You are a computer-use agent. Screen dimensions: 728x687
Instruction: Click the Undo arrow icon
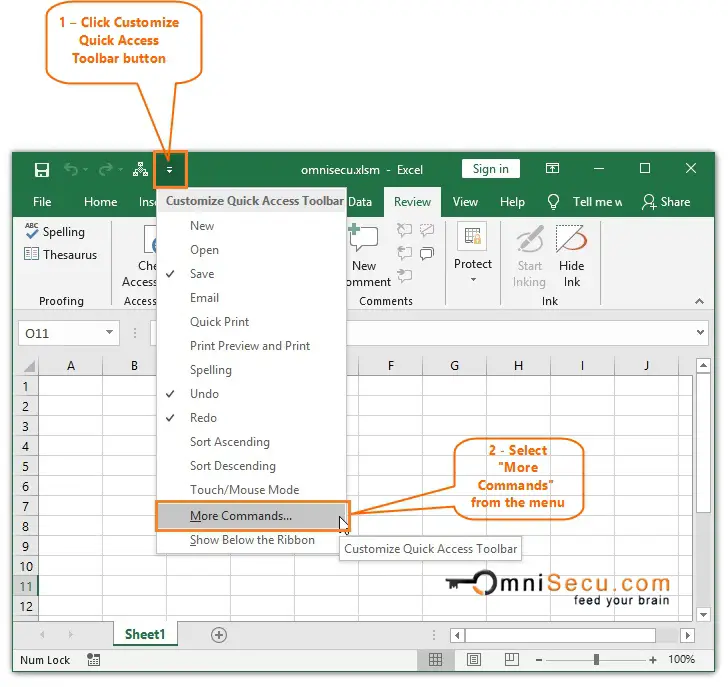coord(71,170)
